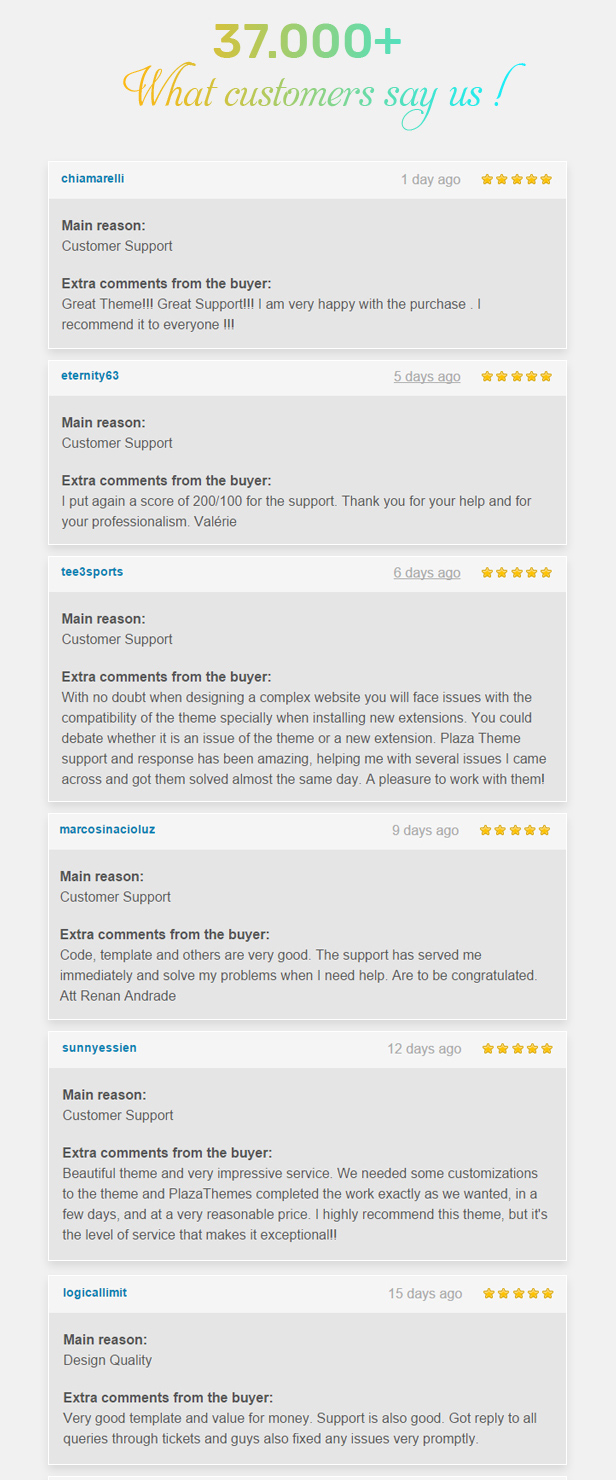Open the logicallimit username link
The height and width of the screenshot is (1480, 616).
(95, 1293)
